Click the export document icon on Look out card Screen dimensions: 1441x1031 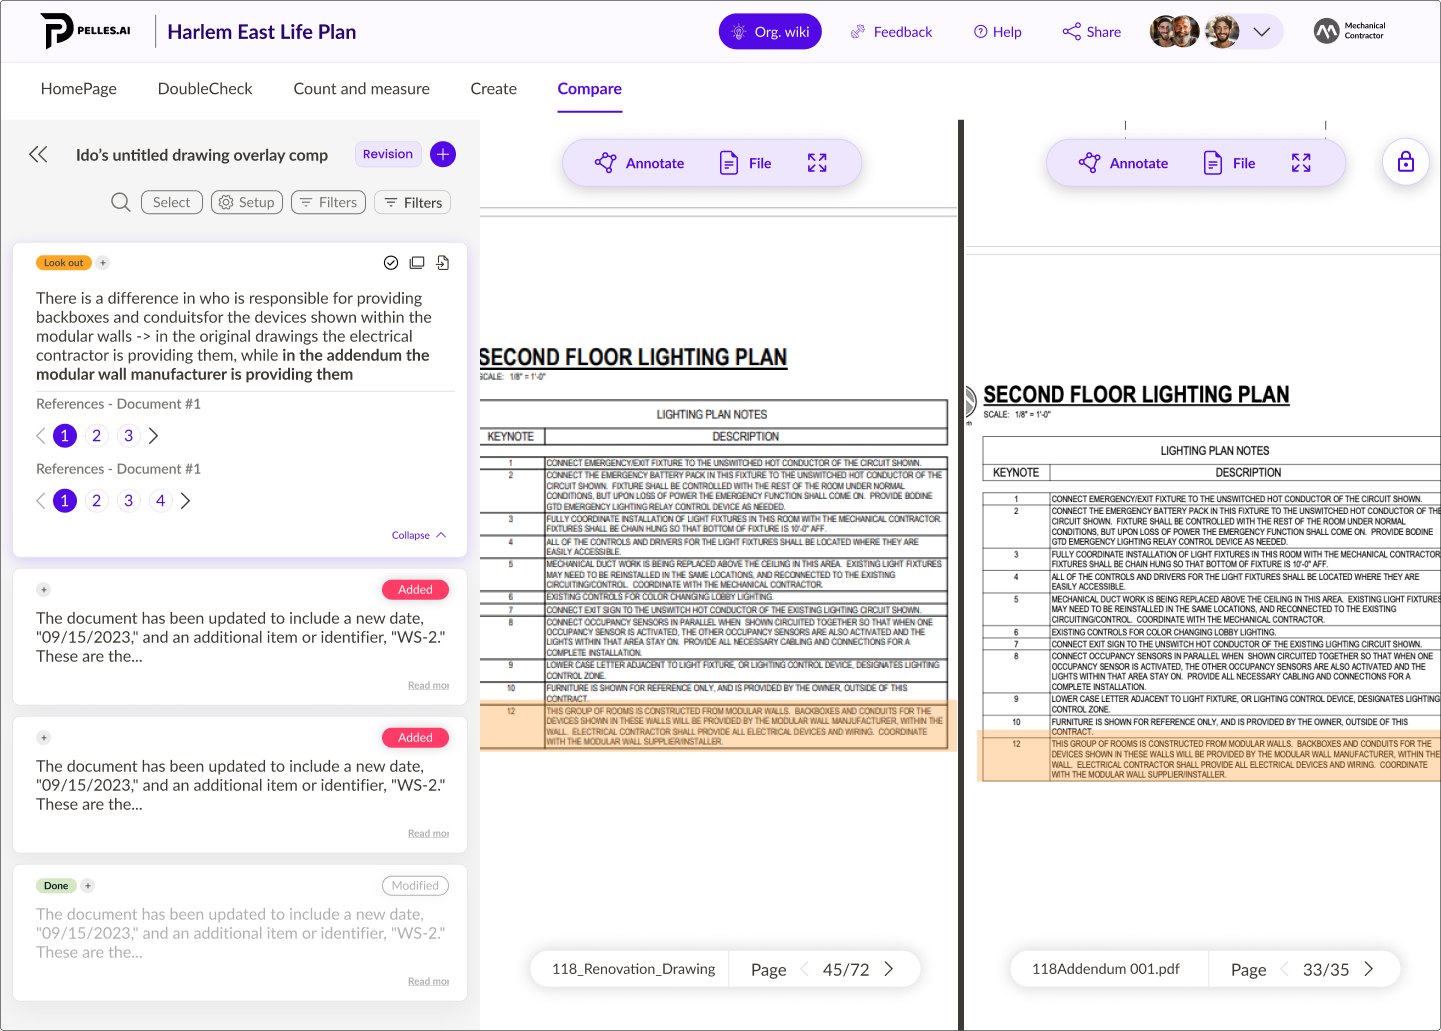443,263
